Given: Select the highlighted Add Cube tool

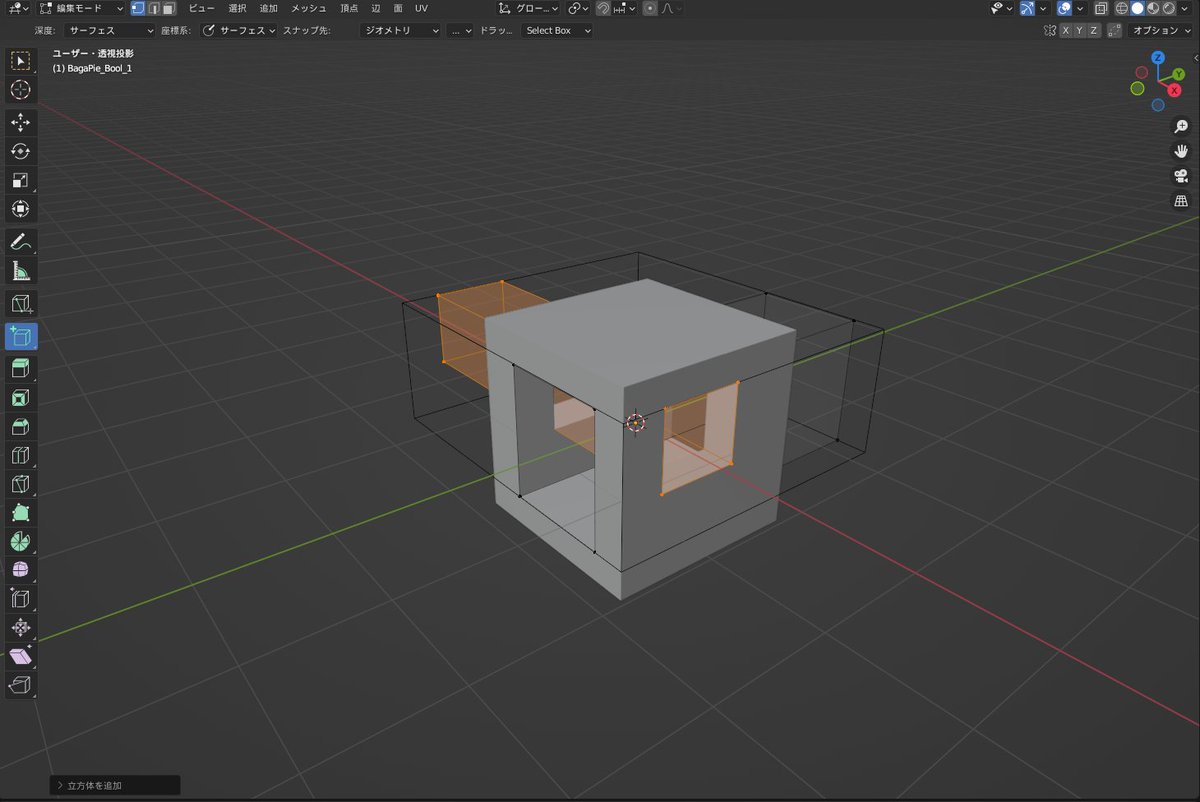Looking at the screenshot, I should pos(20,335).
